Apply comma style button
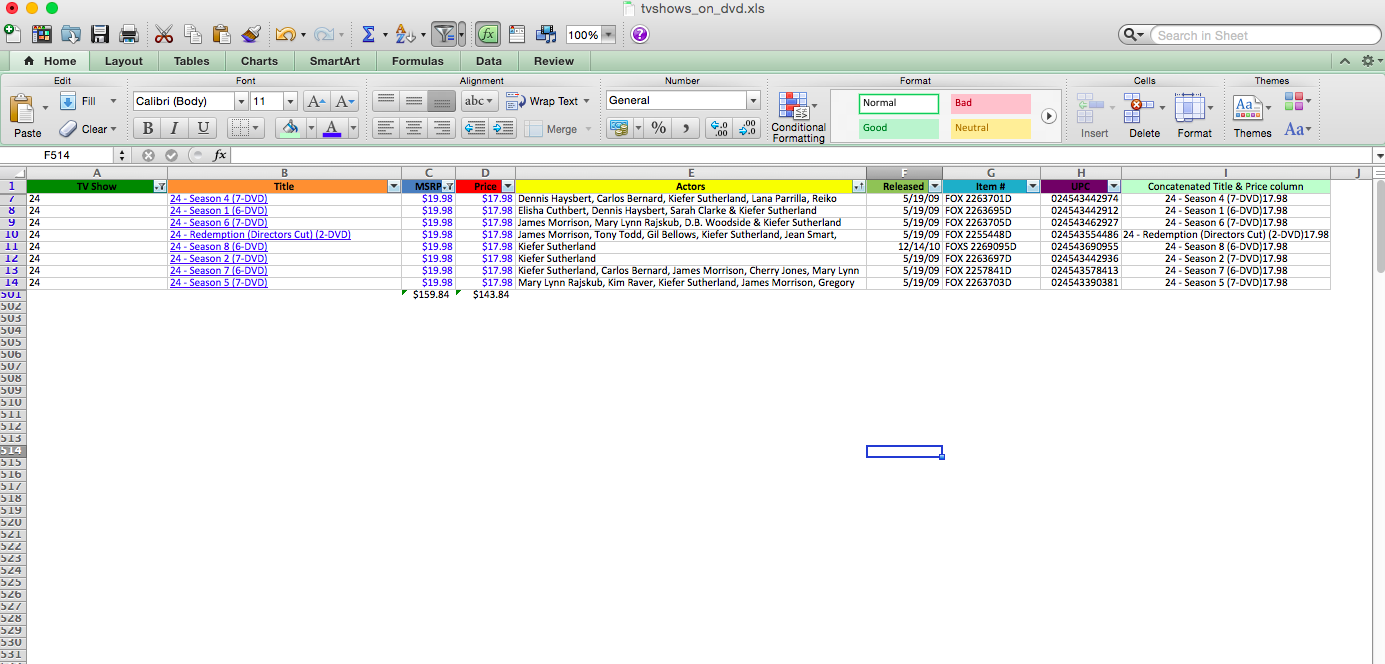The image size is (1385, 664). tap(685, 128)
